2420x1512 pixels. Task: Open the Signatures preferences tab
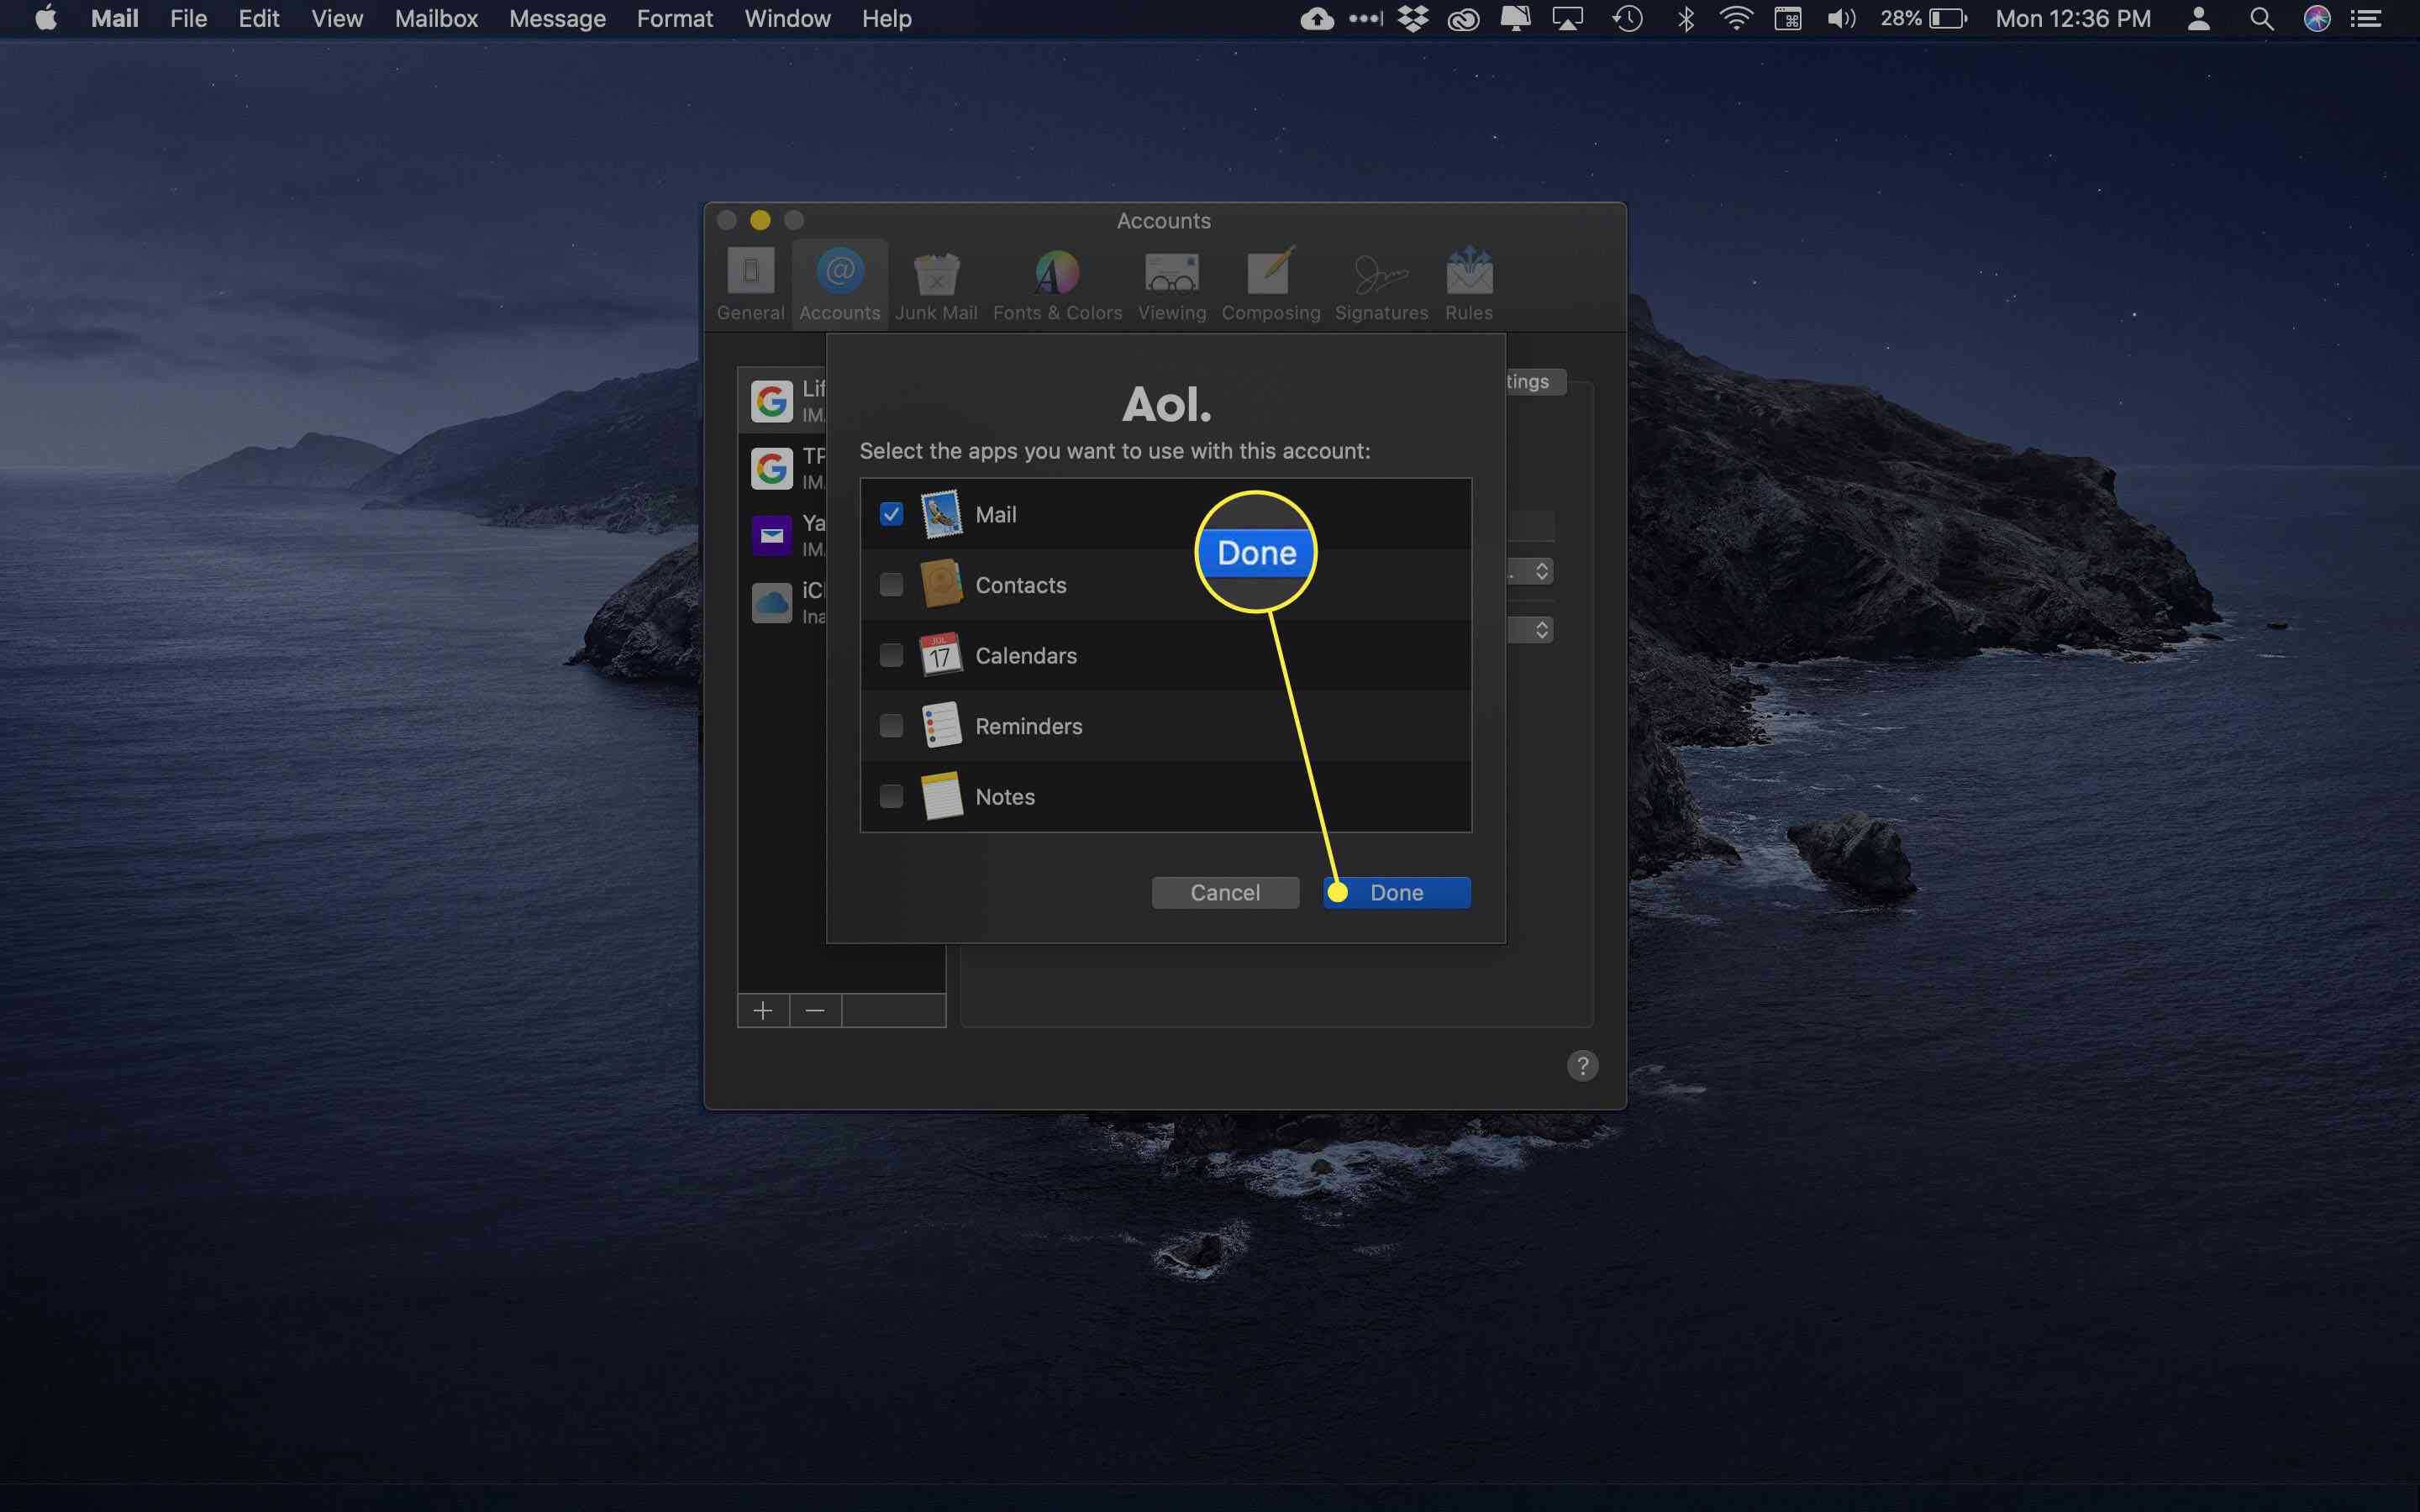click(1381, 284)
